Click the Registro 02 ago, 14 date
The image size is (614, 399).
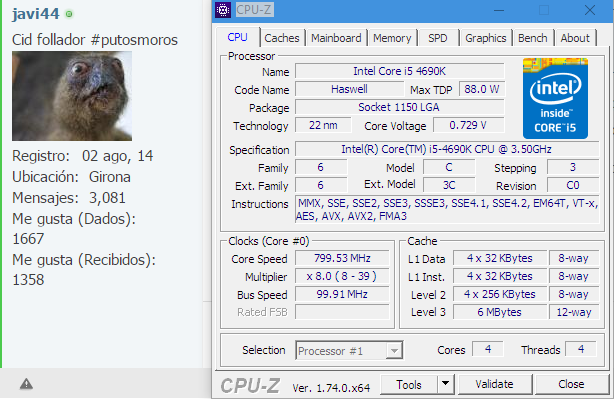[x=83, y=156]
